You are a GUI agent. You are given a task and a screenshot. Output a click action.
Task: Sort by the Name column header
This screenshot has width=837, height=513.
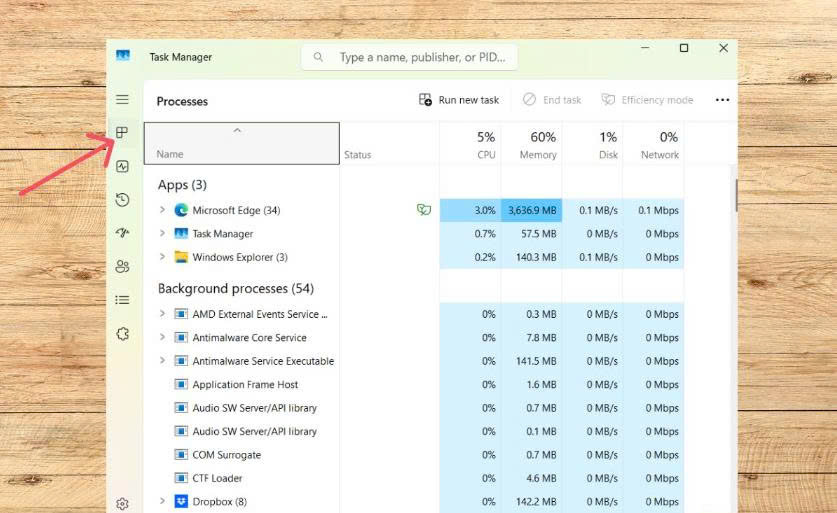point(242,143)
